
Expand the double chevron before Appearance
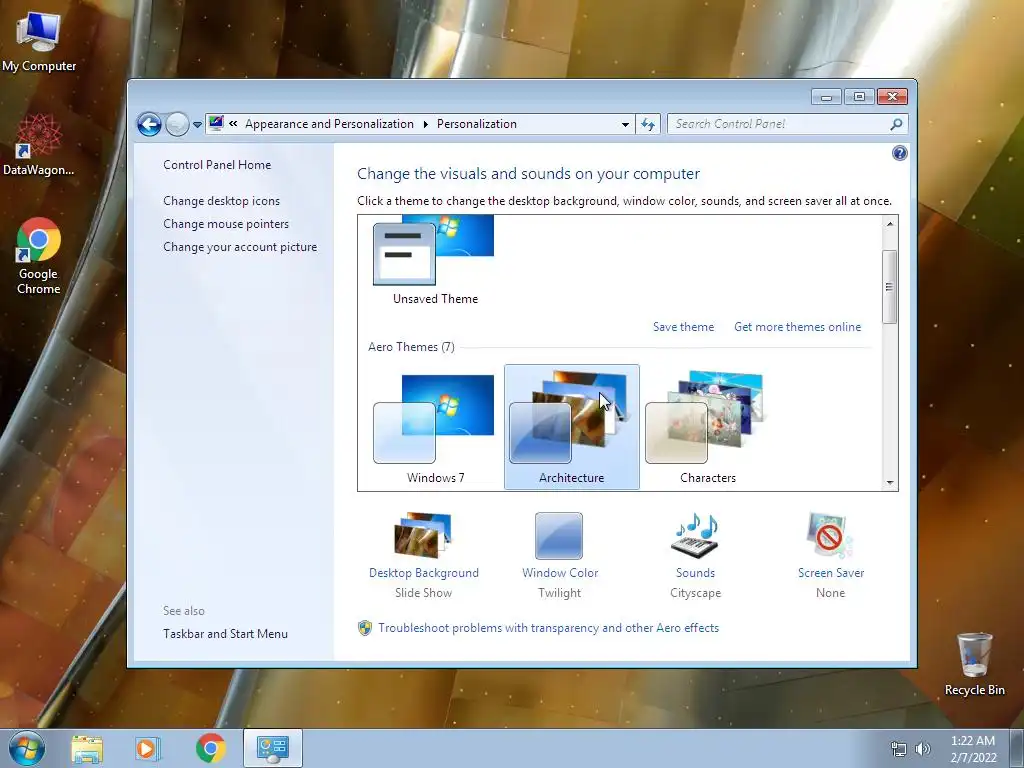click(233, 123)
